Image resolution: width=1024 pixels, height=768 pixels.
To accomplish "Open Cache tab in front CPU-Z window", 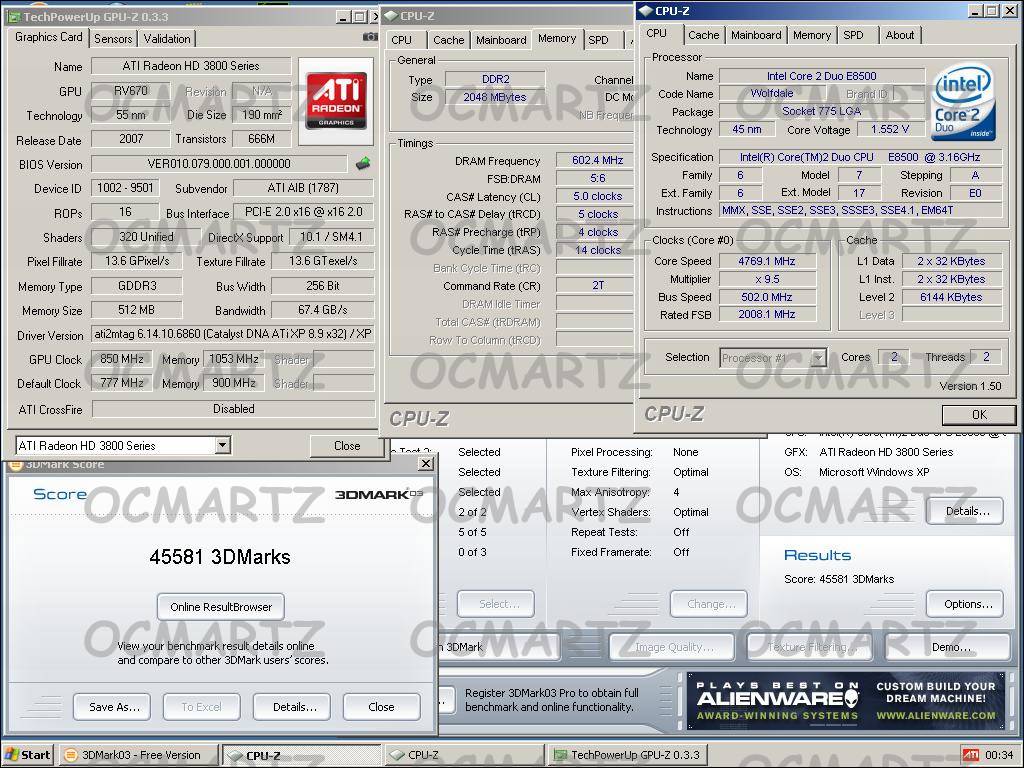I will [703, 35].
